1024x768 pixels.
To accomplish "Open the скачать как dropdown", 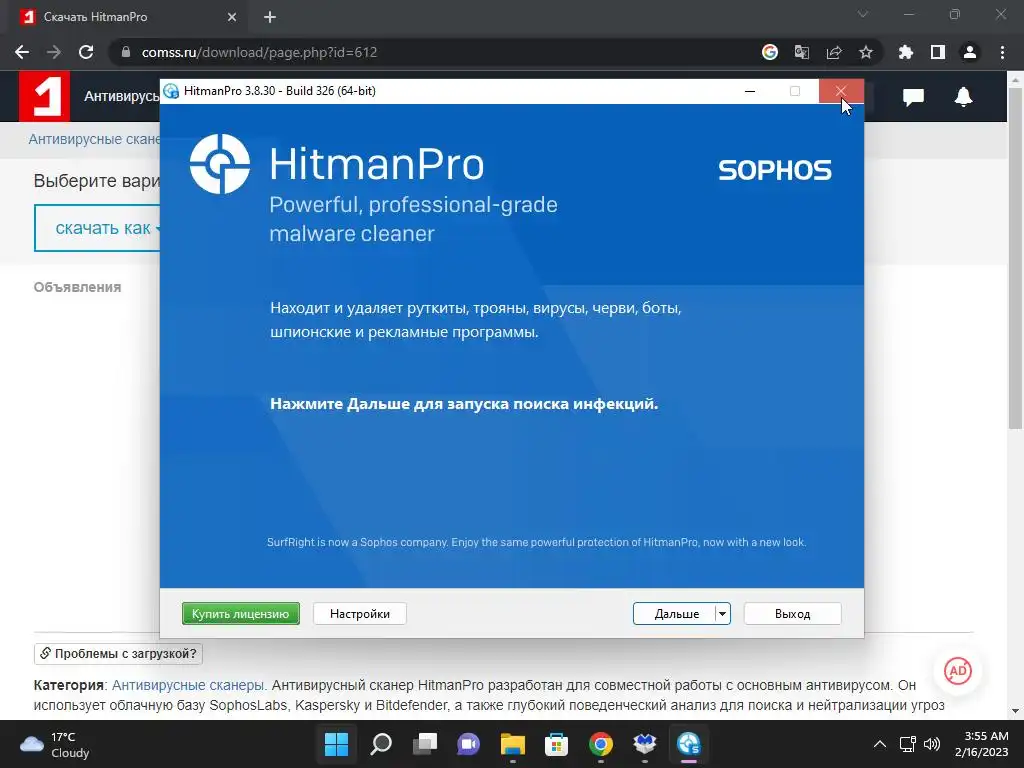I will coord(98,228).
